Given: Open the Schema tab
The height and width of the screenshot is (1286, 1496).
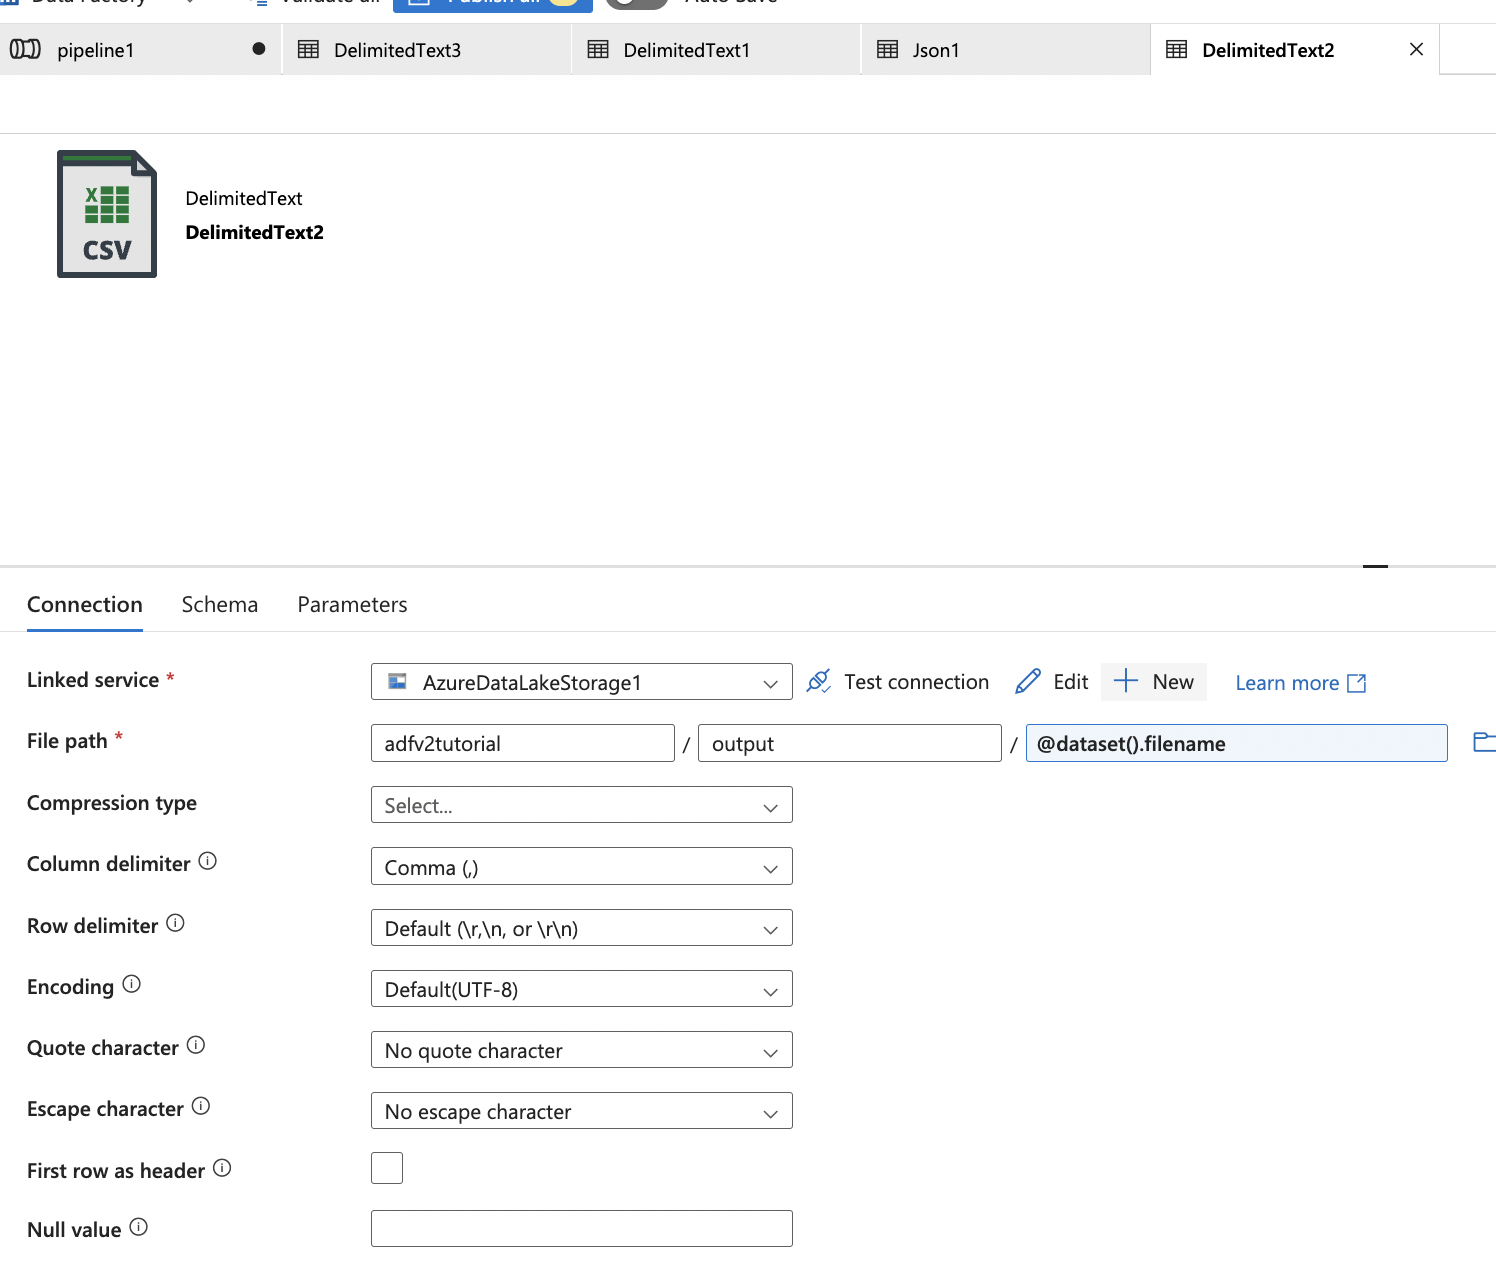Looking at the screenshot, I should pyautogui.click(x=219, y=604).
